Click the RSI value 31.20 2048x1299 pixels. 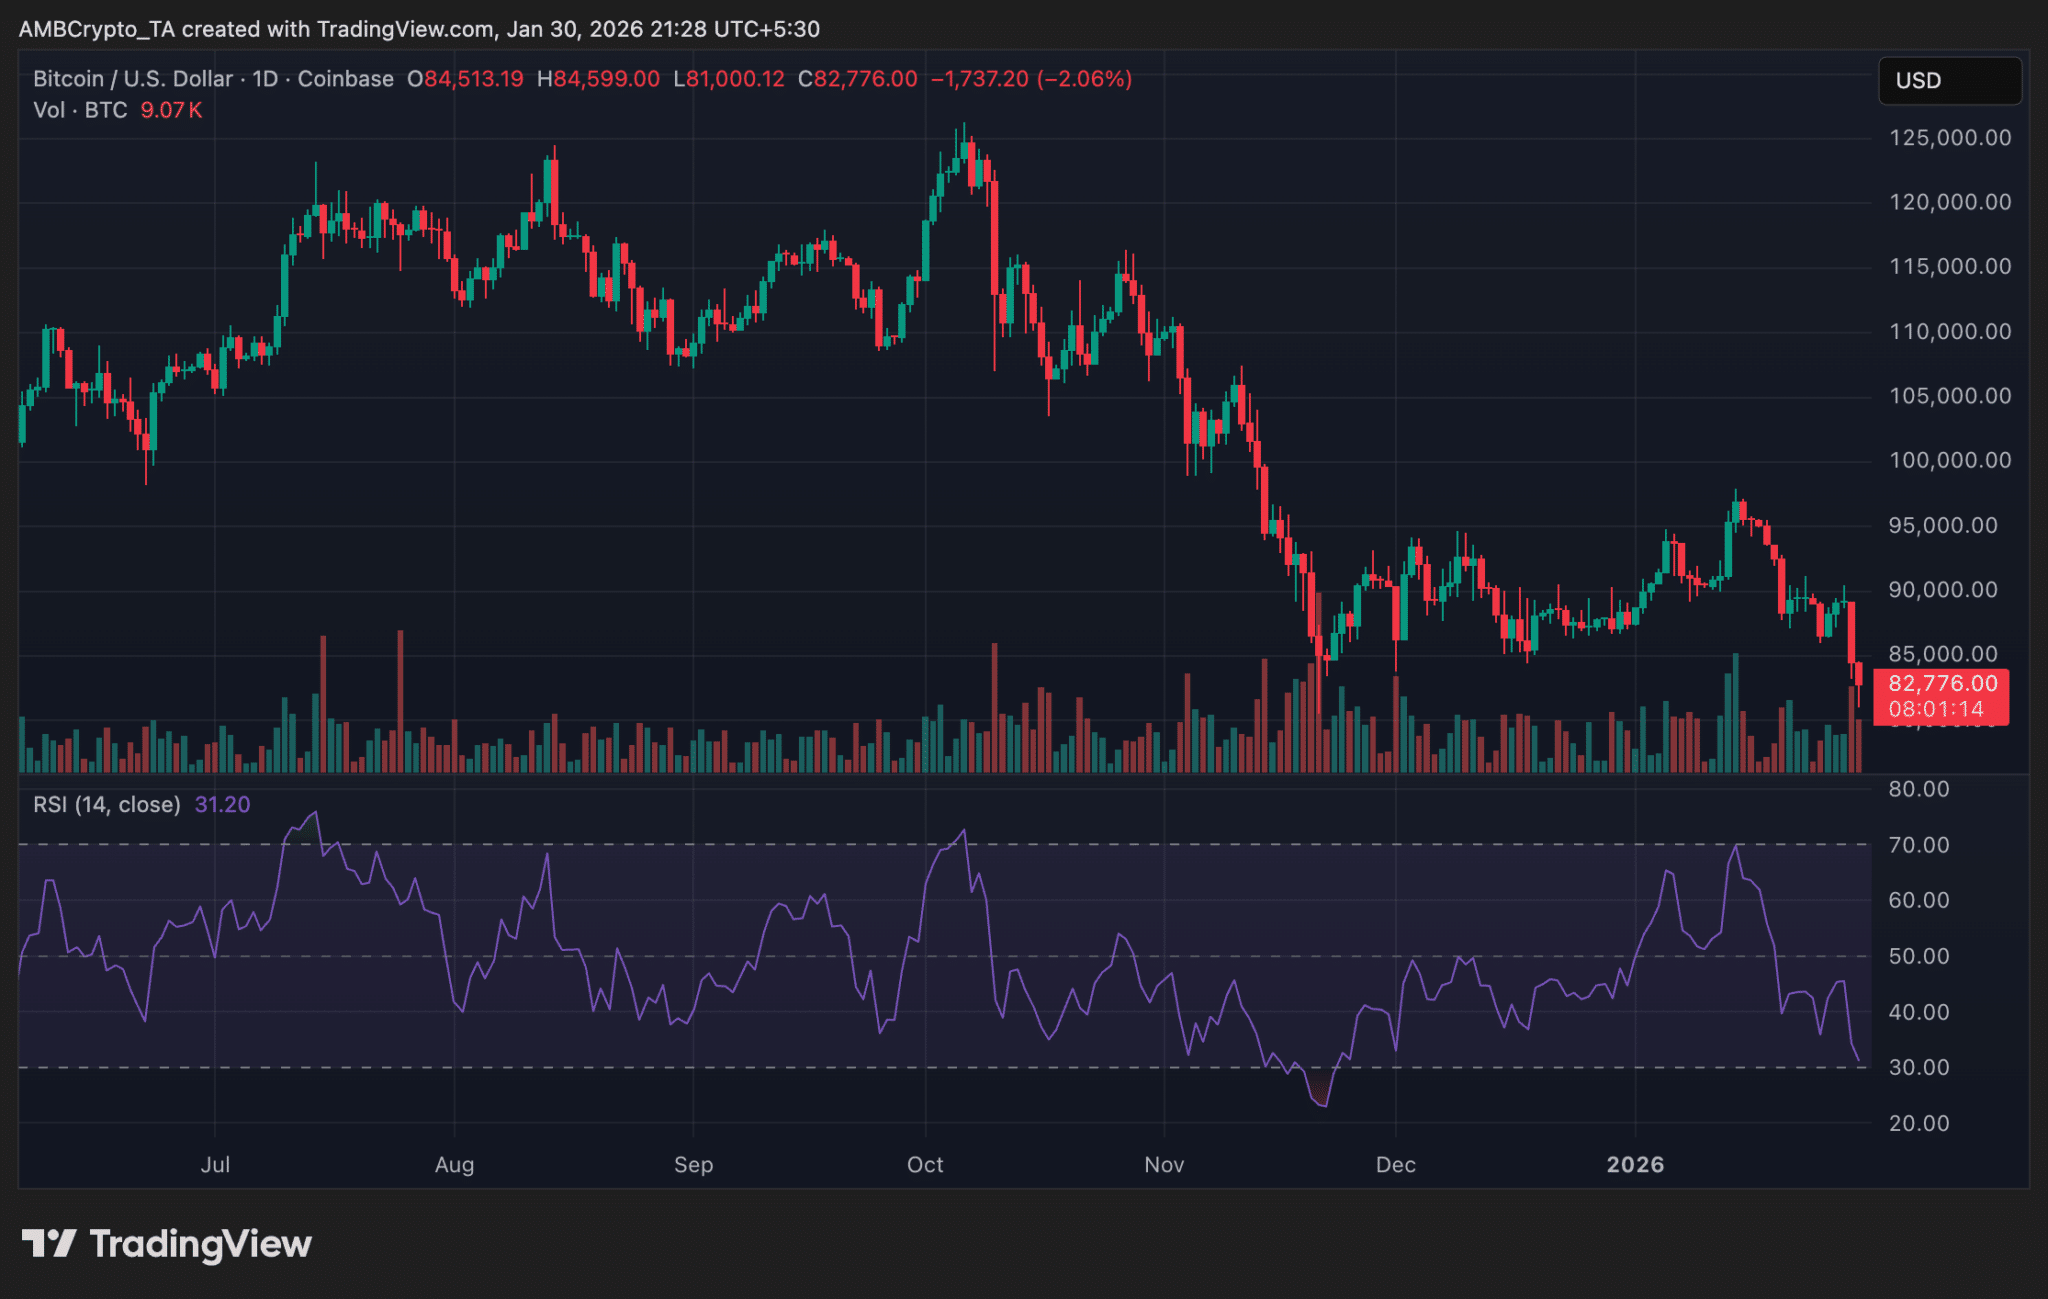221,804
